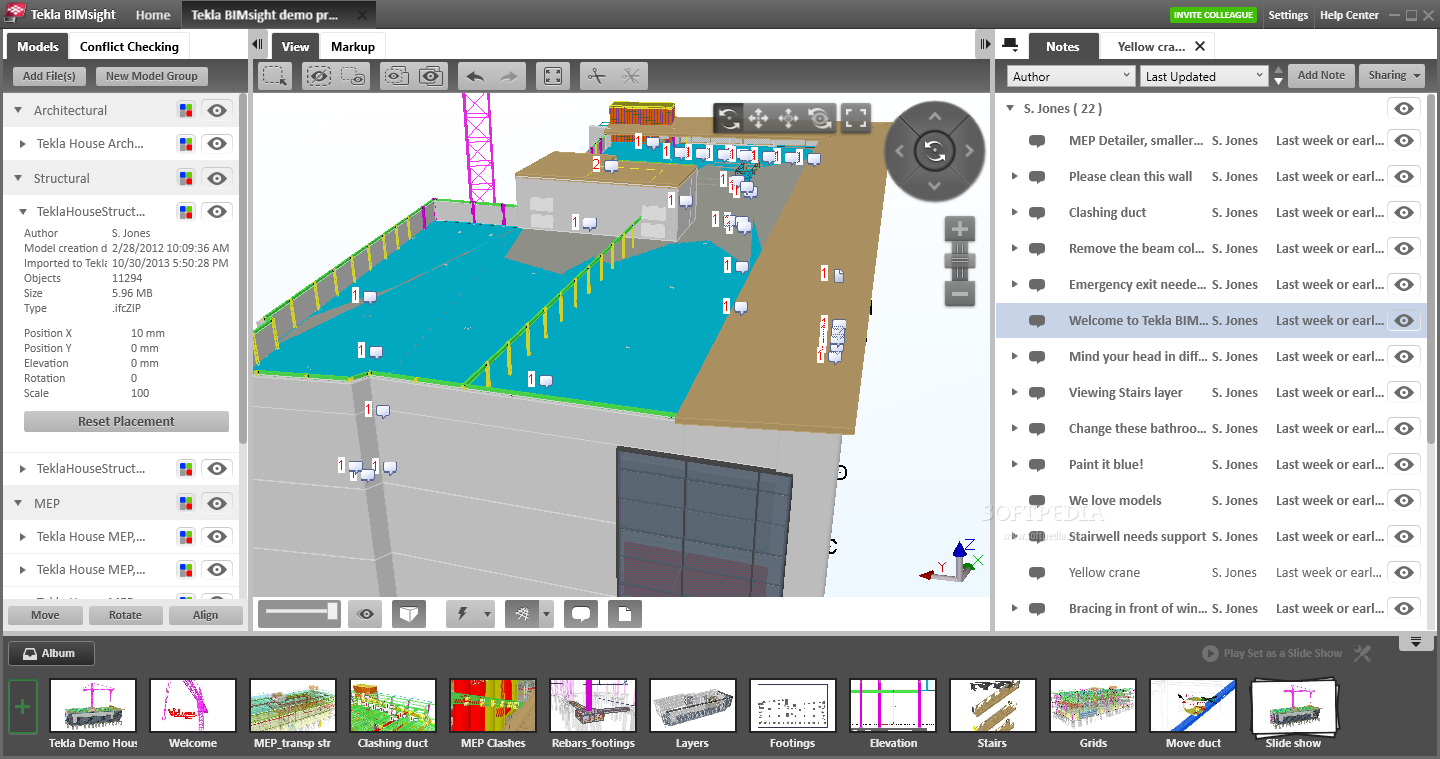Click the Add Note button

pyautogui.click(x=1321, y=75)
